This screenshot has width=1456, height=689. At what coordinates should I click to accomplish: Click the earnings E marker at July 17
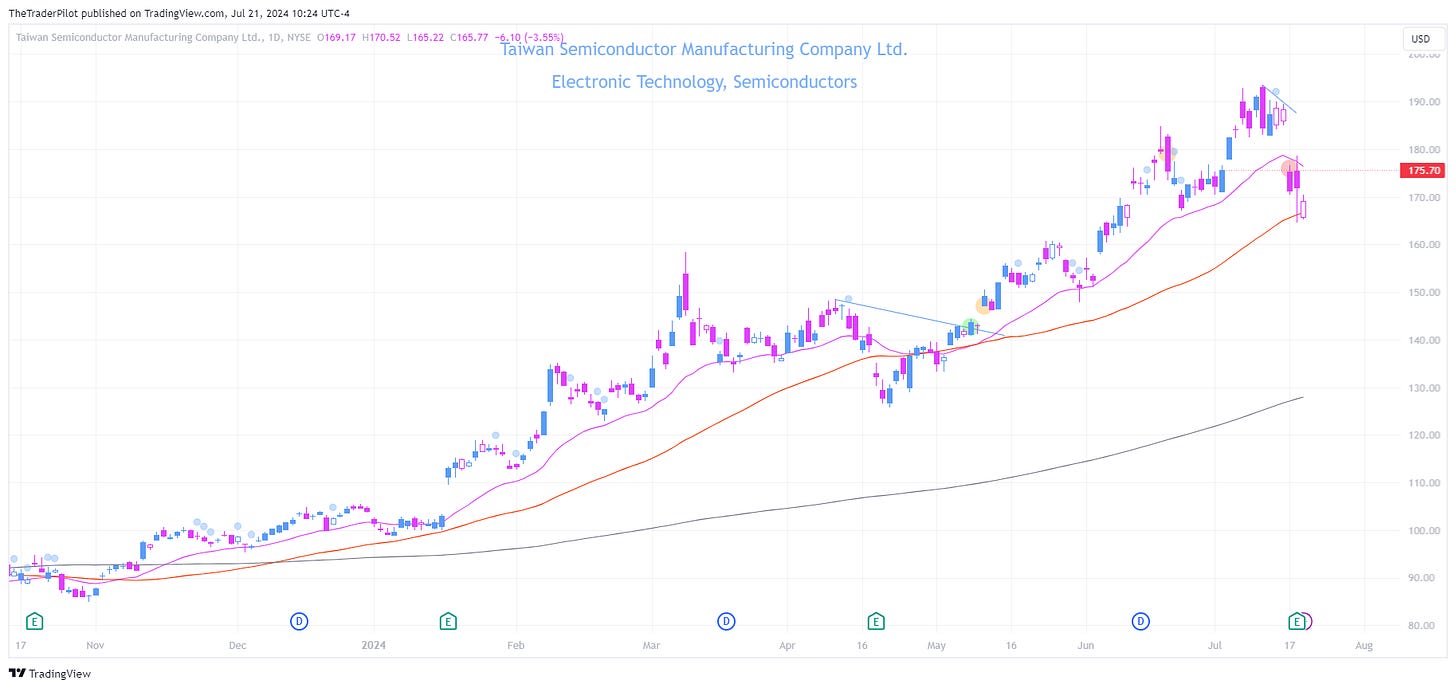coord(1297,621)
